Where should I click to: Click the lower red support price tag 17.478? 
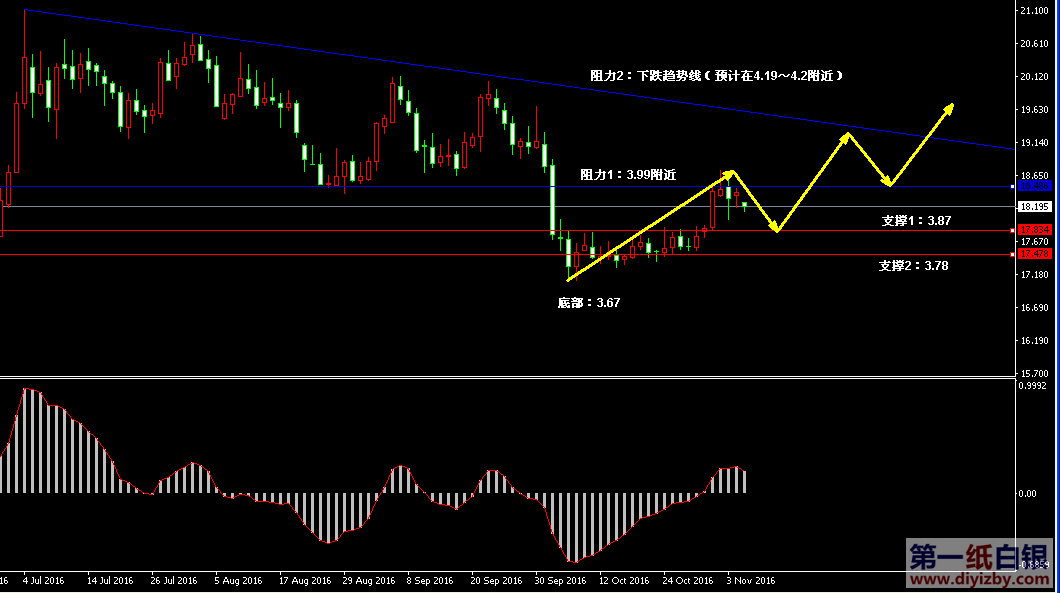click(1034, 254)
